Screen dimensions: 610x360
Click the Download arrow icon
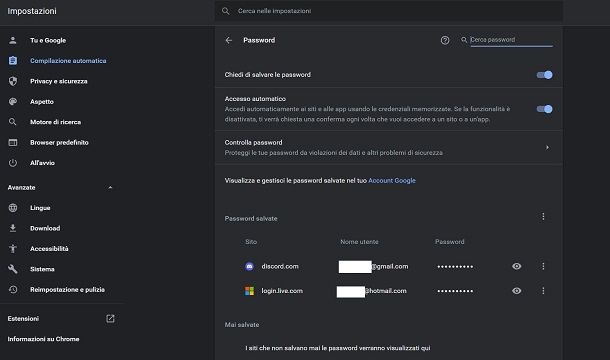[x=13, y=228]
